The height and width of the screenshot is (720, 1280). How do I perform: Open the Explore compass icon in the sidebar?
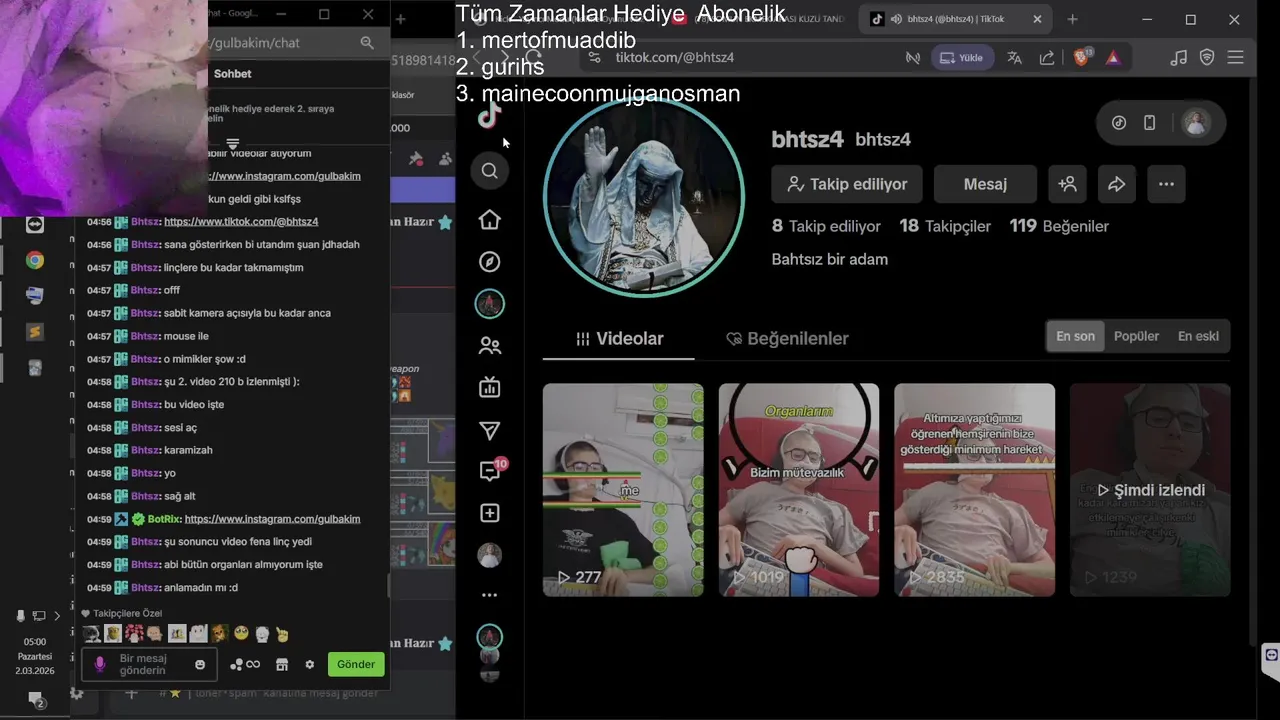[489, 262]
